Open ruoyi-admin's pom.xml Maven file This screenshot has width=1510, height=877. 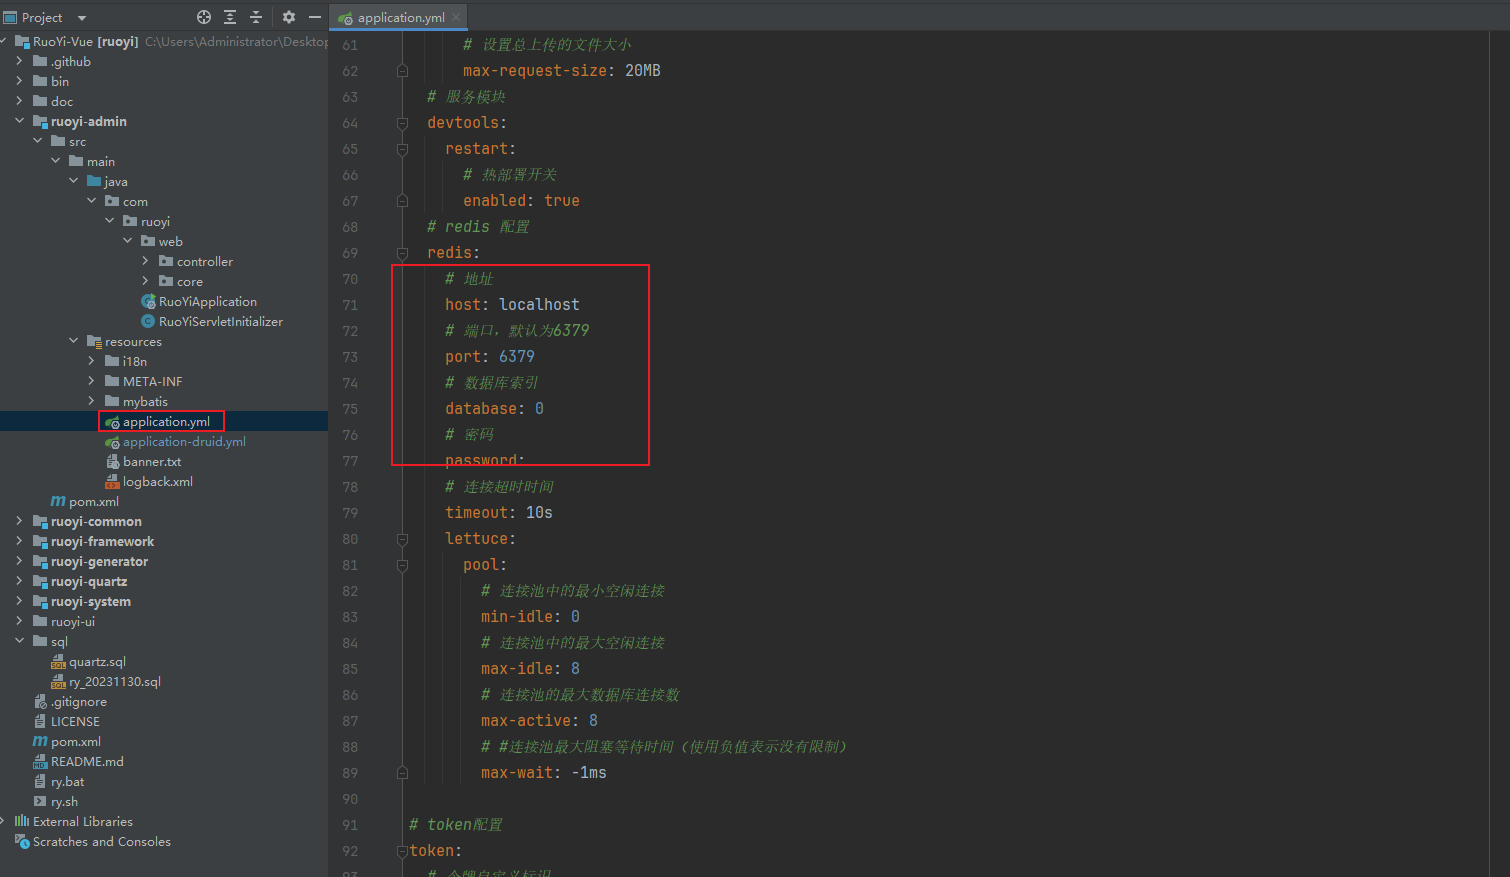tap(94, 501)
